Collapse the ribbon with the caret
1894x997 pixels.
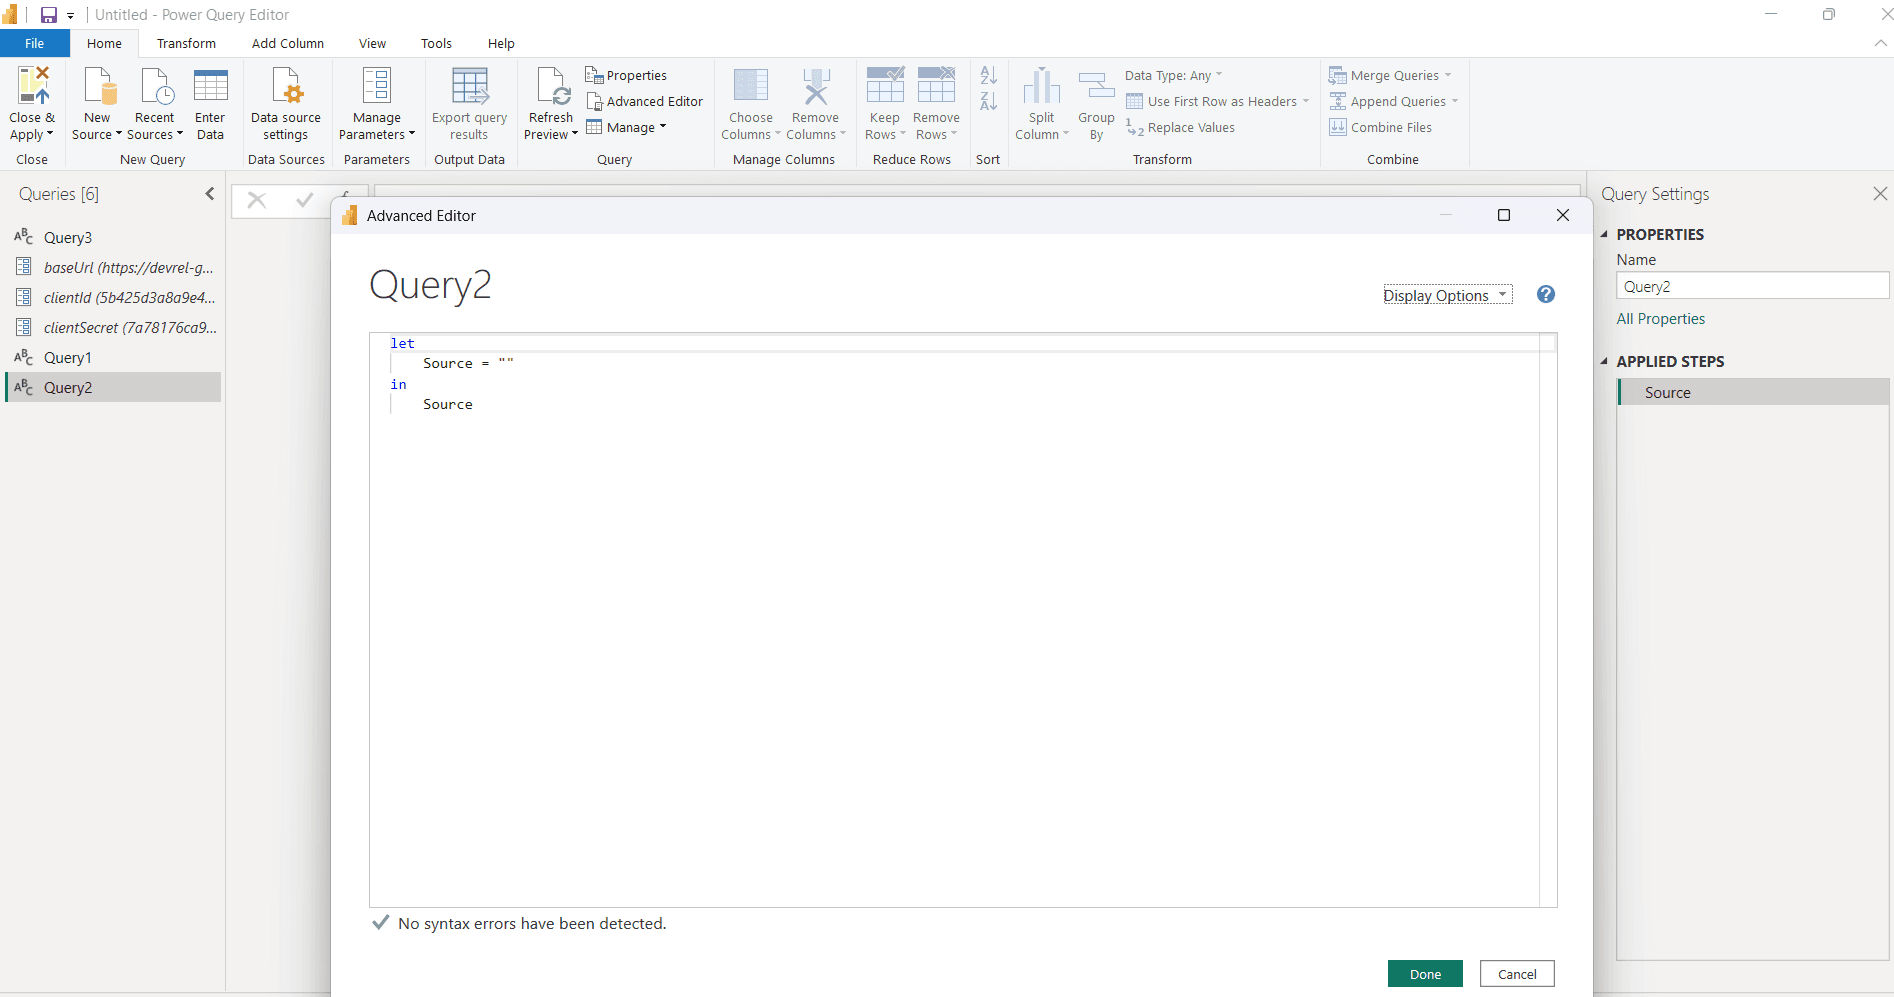click(1880, 43)
